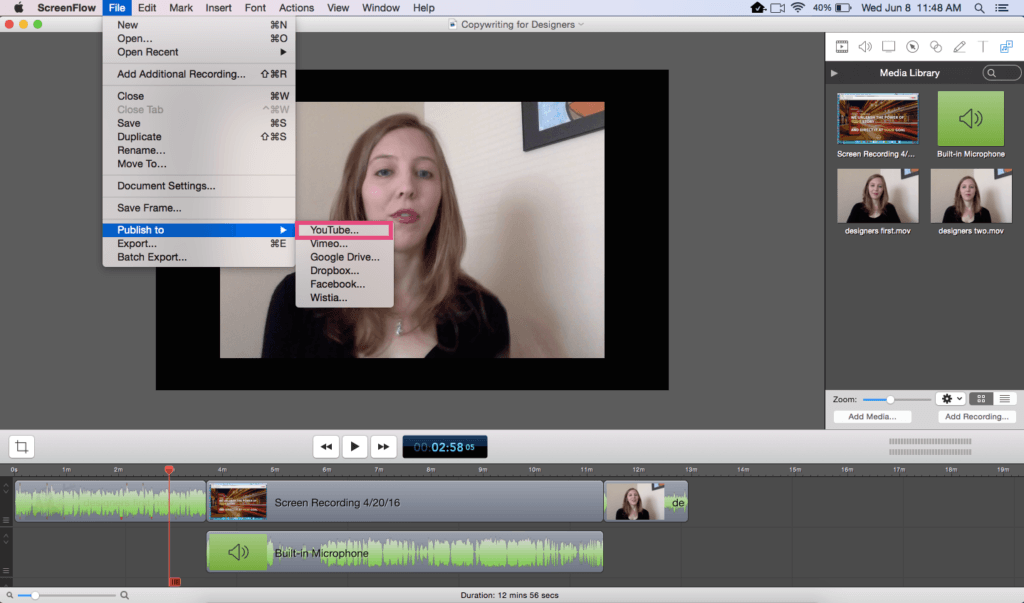Open the Media Library gear dropdown
Image resolution: width=1024 pixels, height=603 pixels.
coord(950,399)
